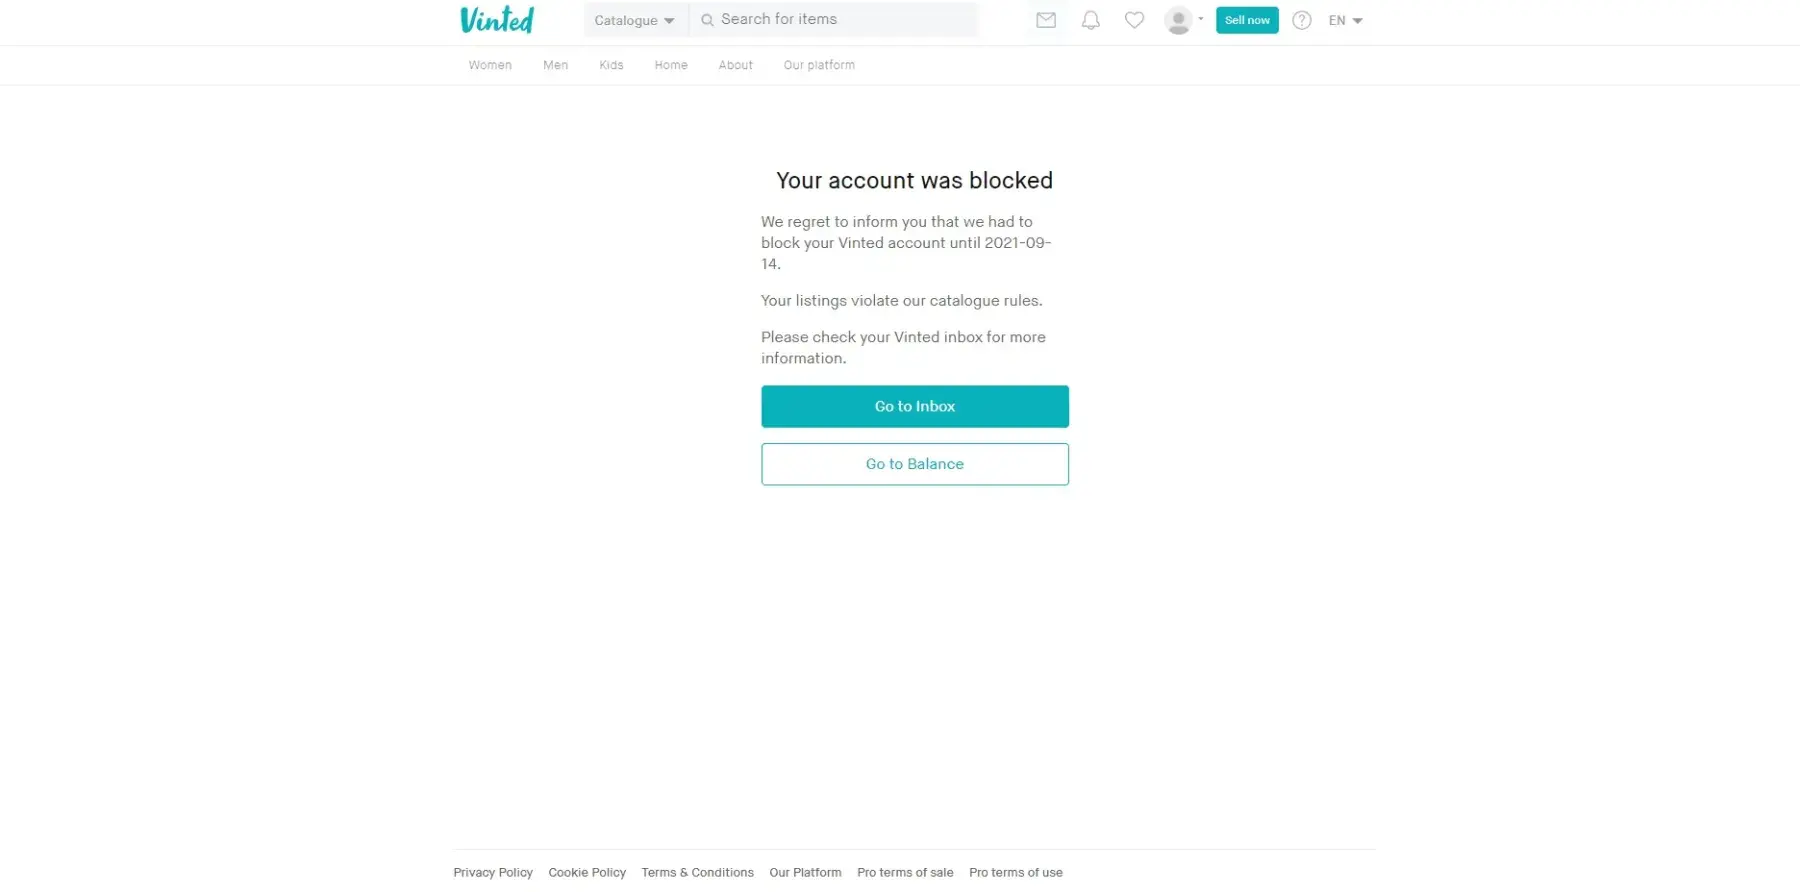Open the EN language selector
This screenshot has width=1800, height=892.
(1345, 20)
